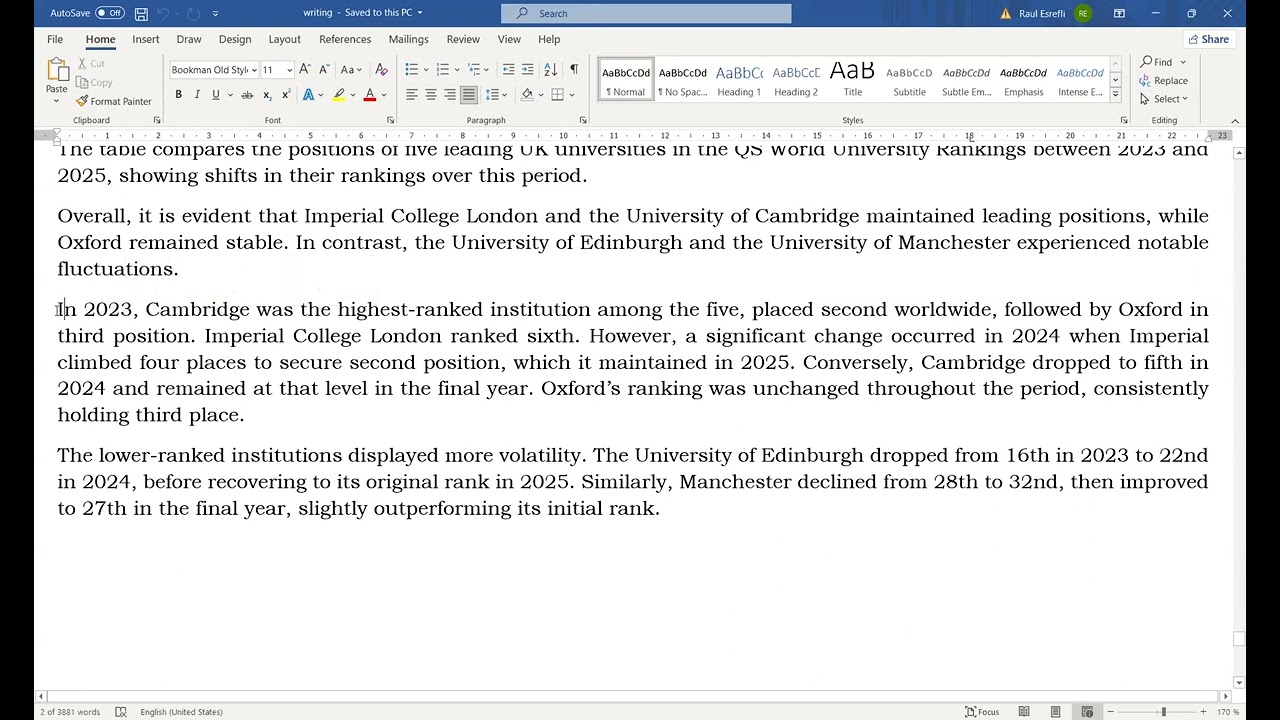This screenshot has width=1280, height=720.
Task: Apply yellow Text Highlight Color
Action: tap(339, 95)
